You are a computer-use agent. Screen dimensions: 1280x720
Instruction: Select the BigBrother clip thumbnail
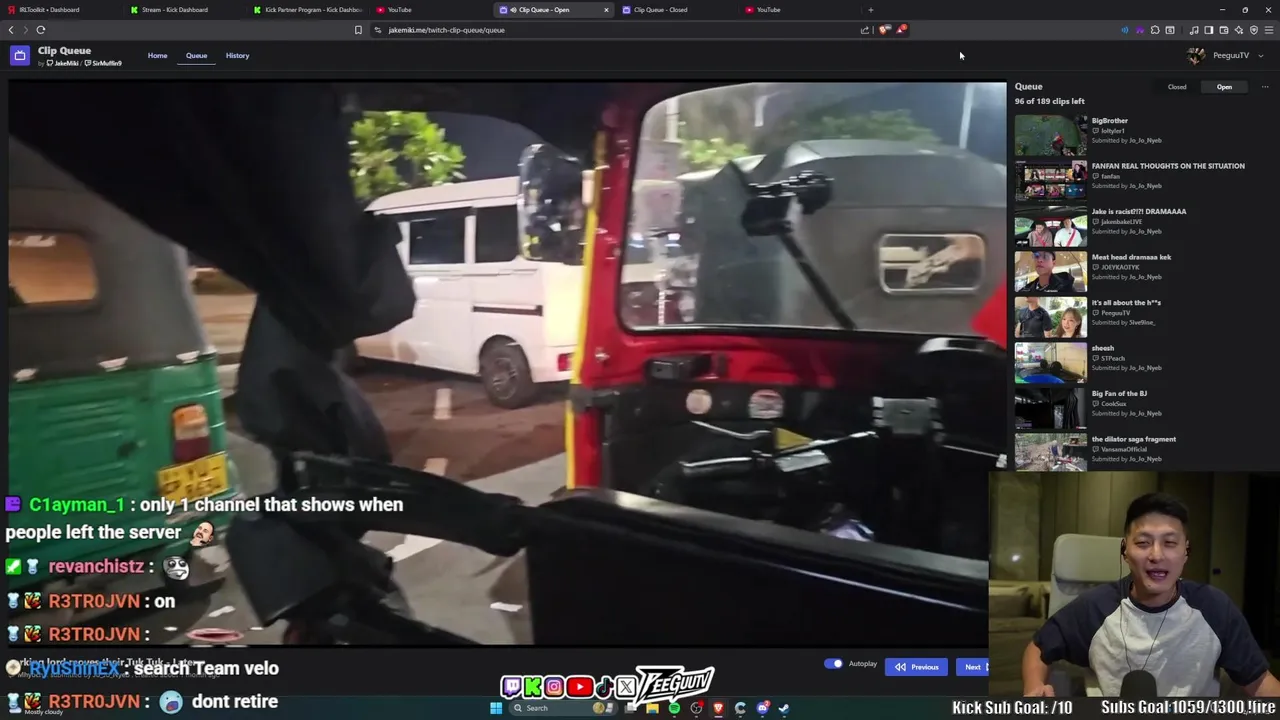[x=1051, y=135]
